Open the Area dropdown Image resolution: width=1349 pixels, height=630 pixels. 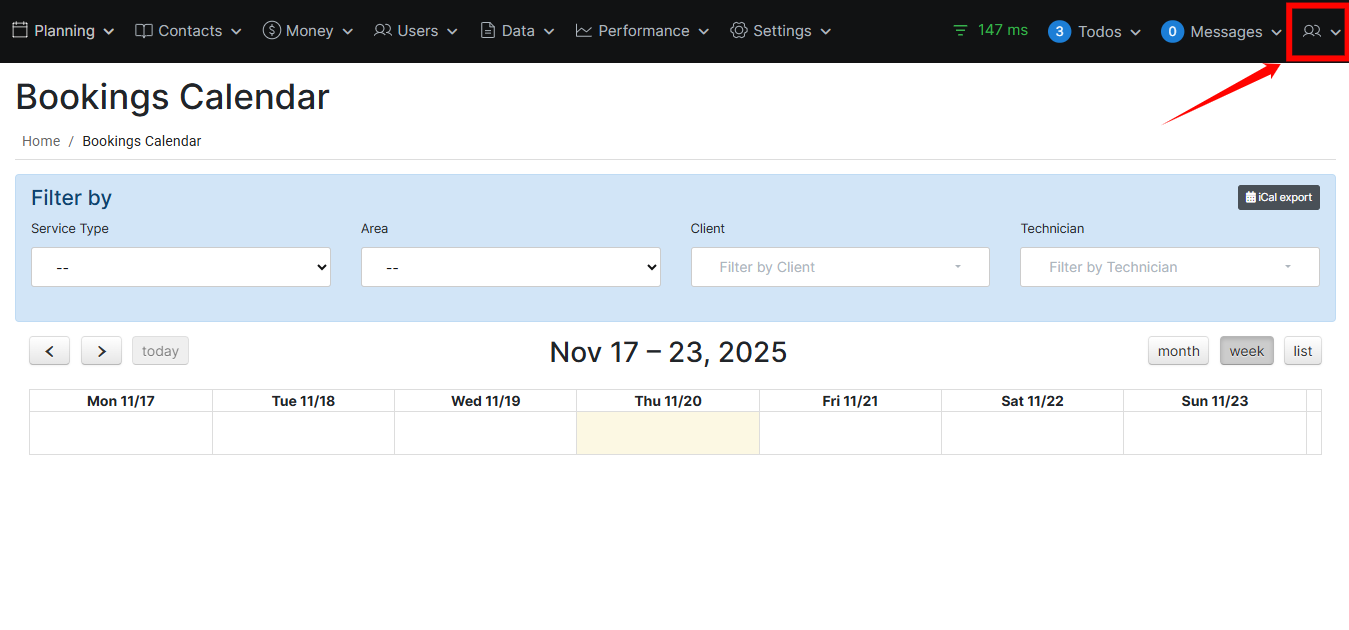(510, 267)
